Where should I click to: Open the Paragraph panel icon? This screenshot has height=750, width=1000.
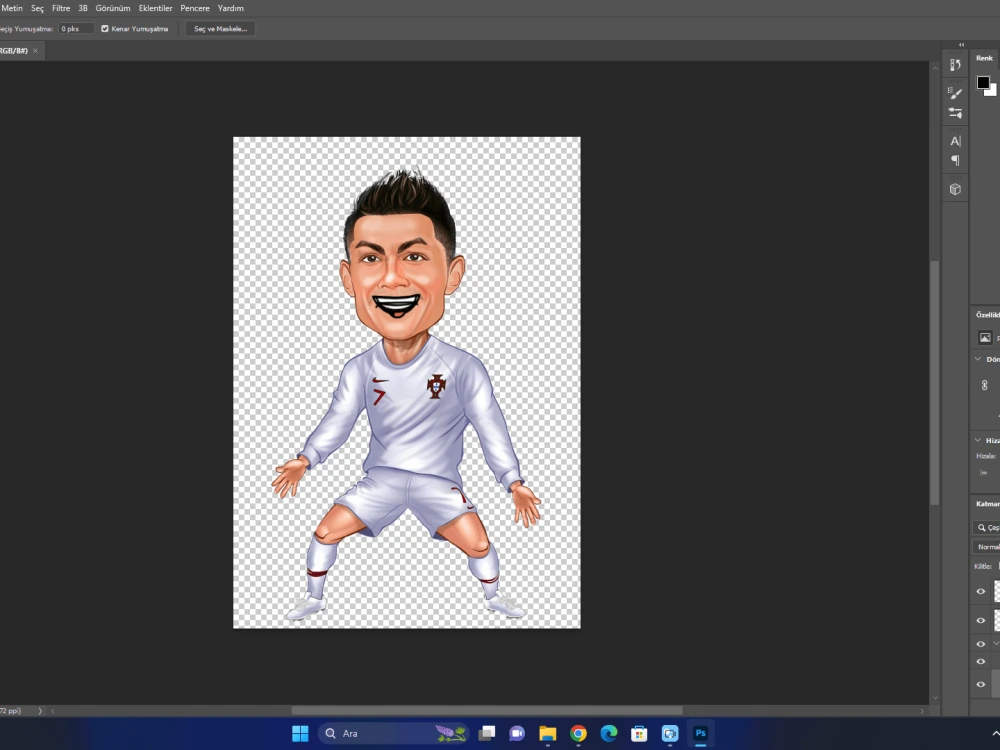click(955, 160)
